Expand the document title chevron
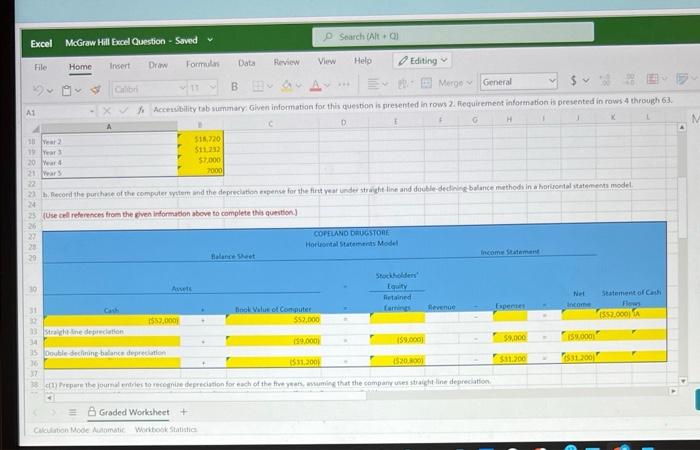700x450 pixels. coord(209,40)
